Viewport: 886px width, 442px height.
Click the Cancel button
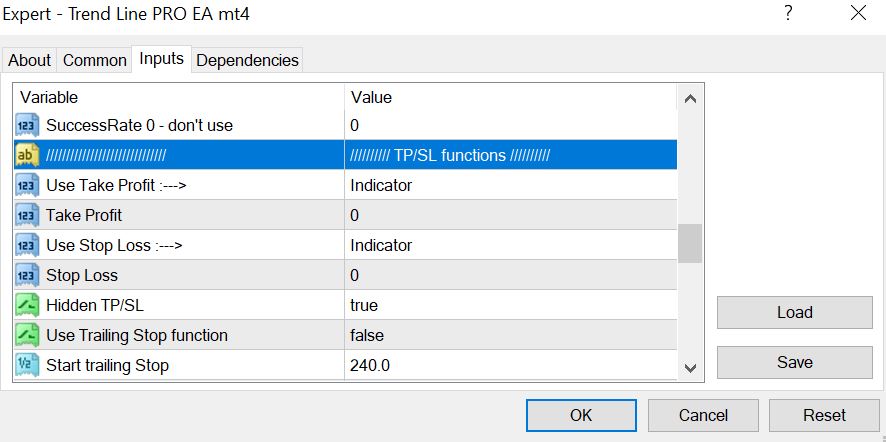coord(703,415)
